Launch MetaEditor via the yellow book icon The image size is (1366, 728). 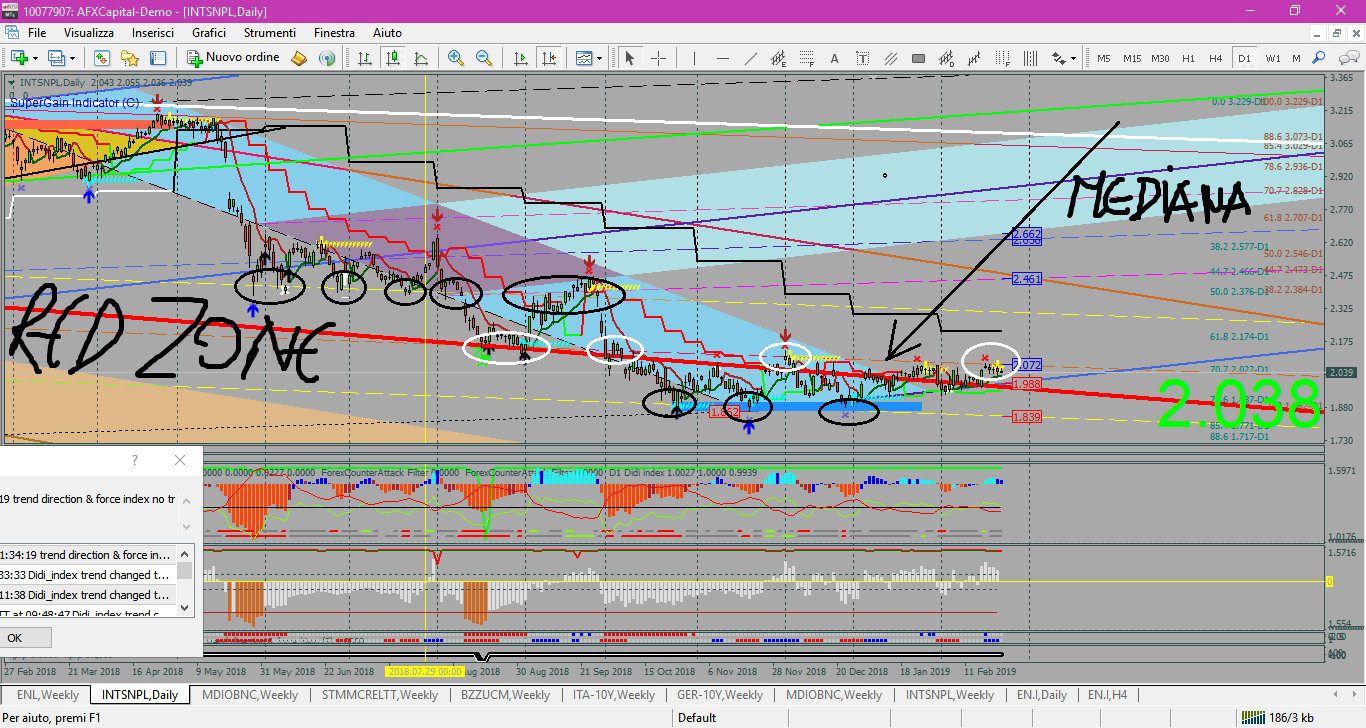coord(299,58)
